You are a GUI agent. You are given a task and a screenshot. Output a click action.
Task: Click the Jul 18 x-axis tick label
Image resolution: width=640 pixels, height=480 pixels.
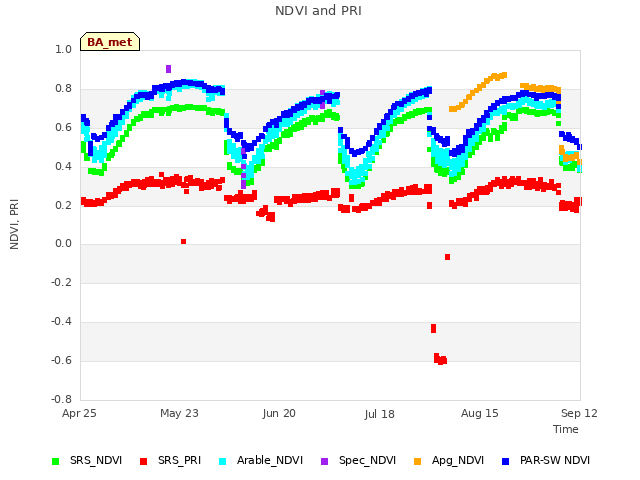380,414
